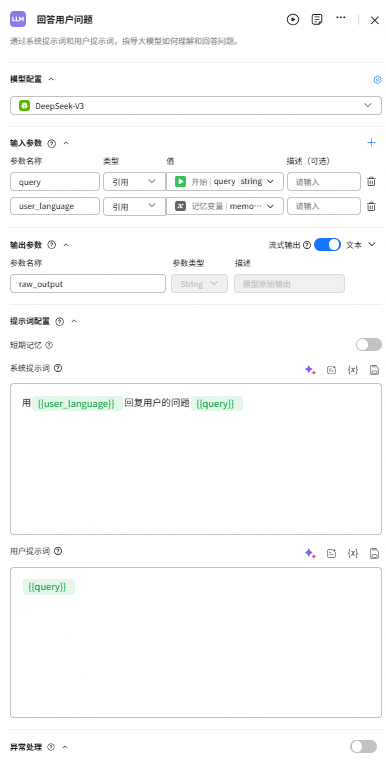The image size is (386, 760).
Task: Click description field for query row
Action: (324, 182)
